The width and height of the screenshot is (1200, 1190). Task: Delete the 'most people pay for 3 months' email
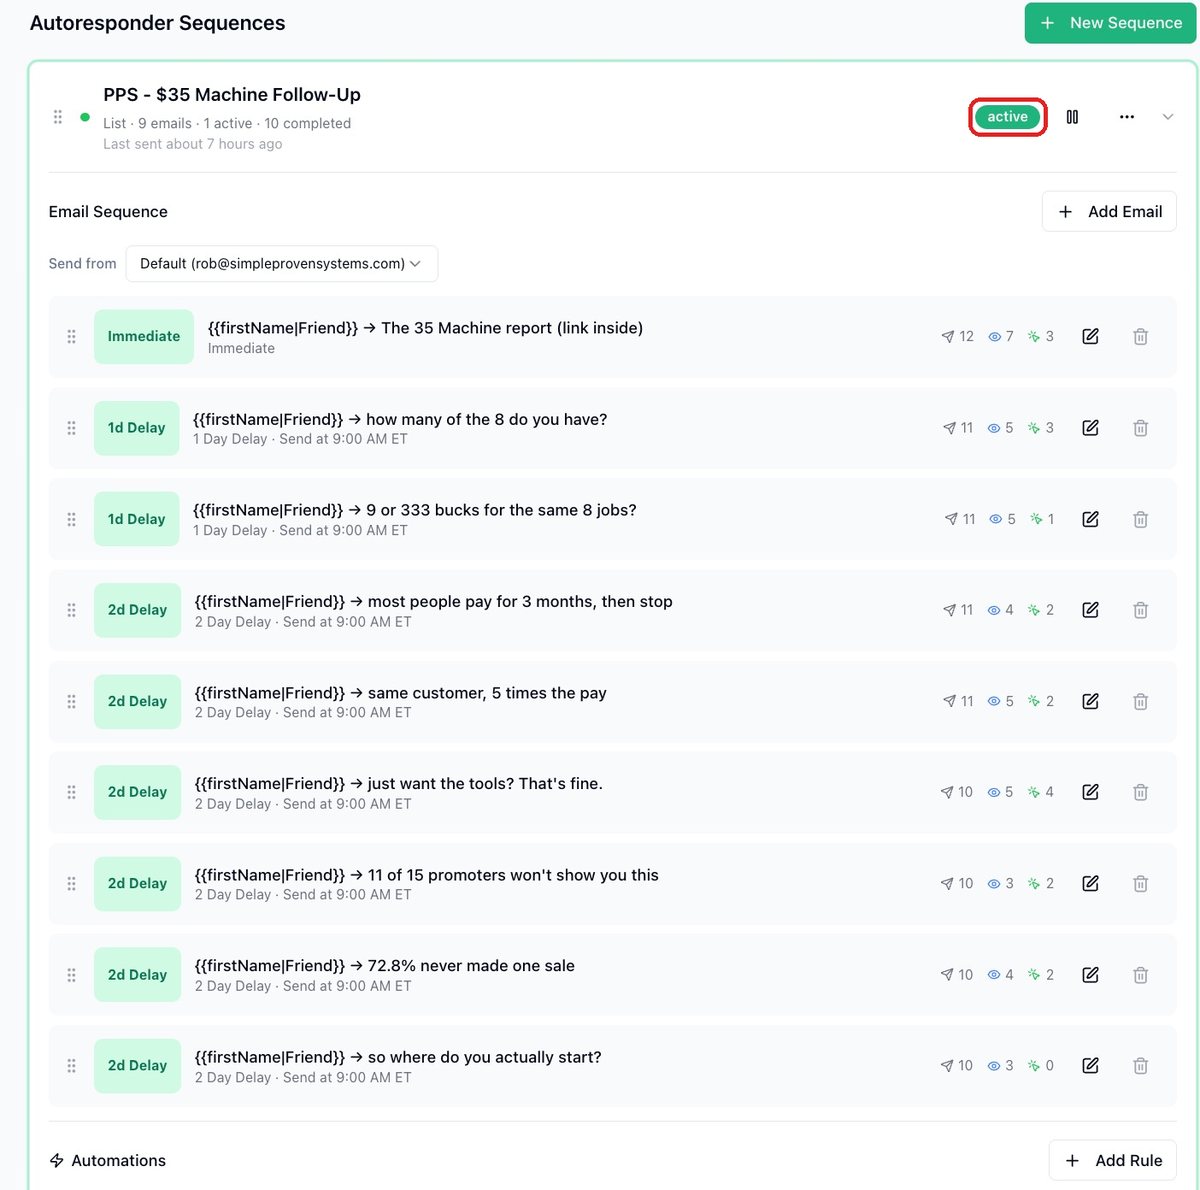click(x=1140, y=610)
